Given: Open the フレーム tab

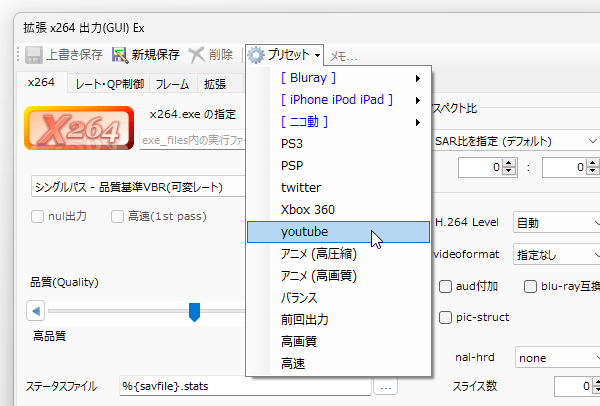Looking at the screenshot, I should (x=173, y=84).
